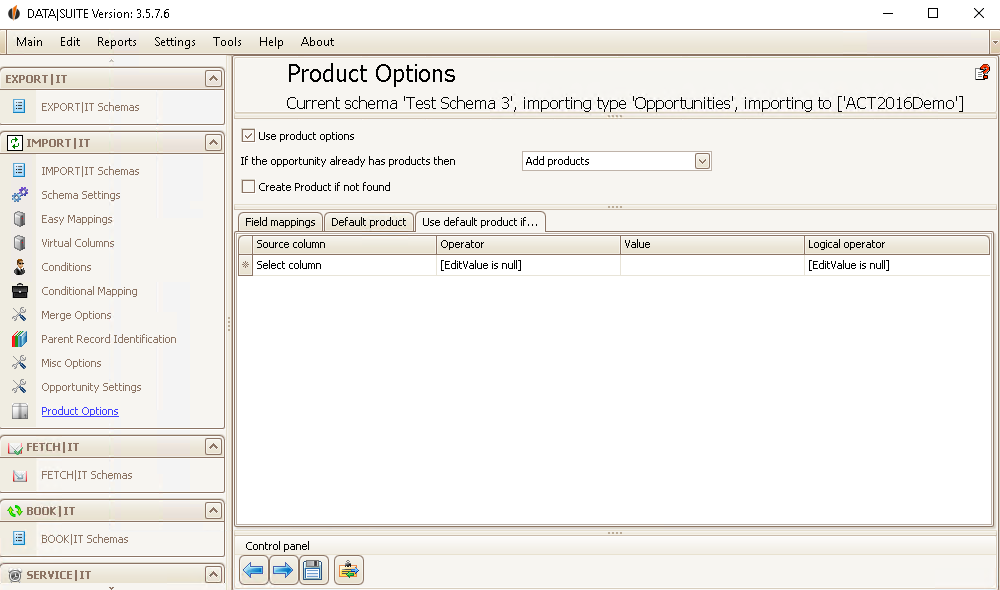Click the FETCH|IT Schemas envelope icon
This screenshot has height=590, width=1000.
tap(20, 475)
